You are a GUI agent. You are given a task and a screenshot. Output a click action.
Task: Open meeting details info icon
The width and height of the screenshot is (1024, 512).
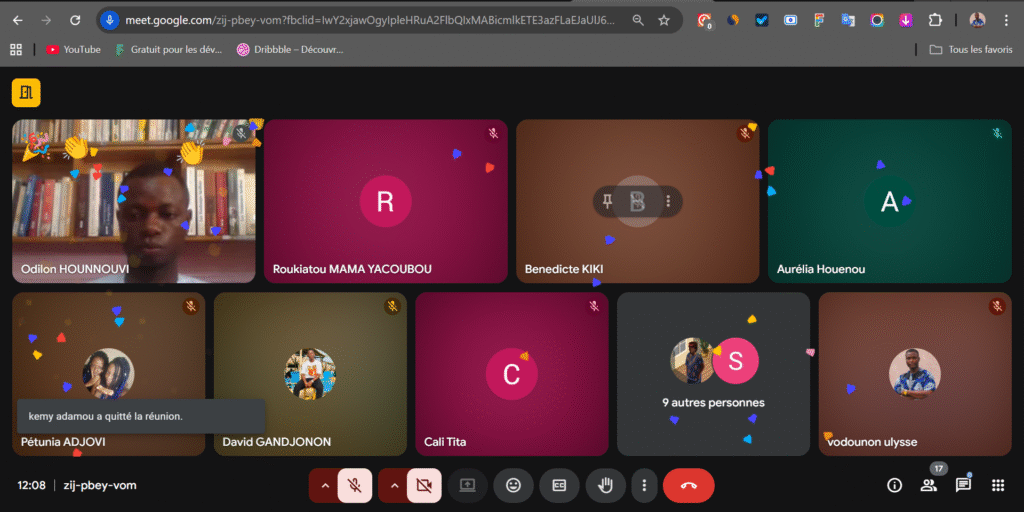click(895, 485)
